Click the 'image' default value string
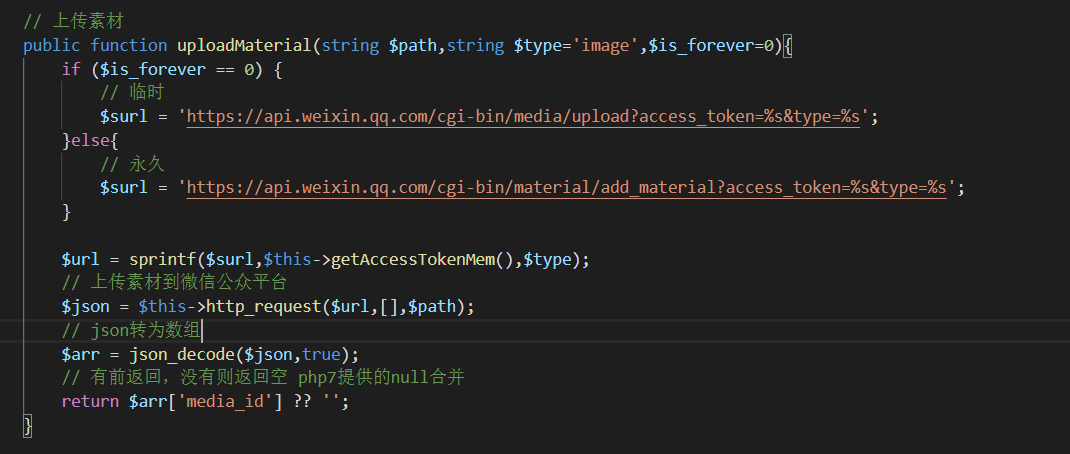Screen dimensions: 1070x454 pyautogui.click(x=605, y=46)
